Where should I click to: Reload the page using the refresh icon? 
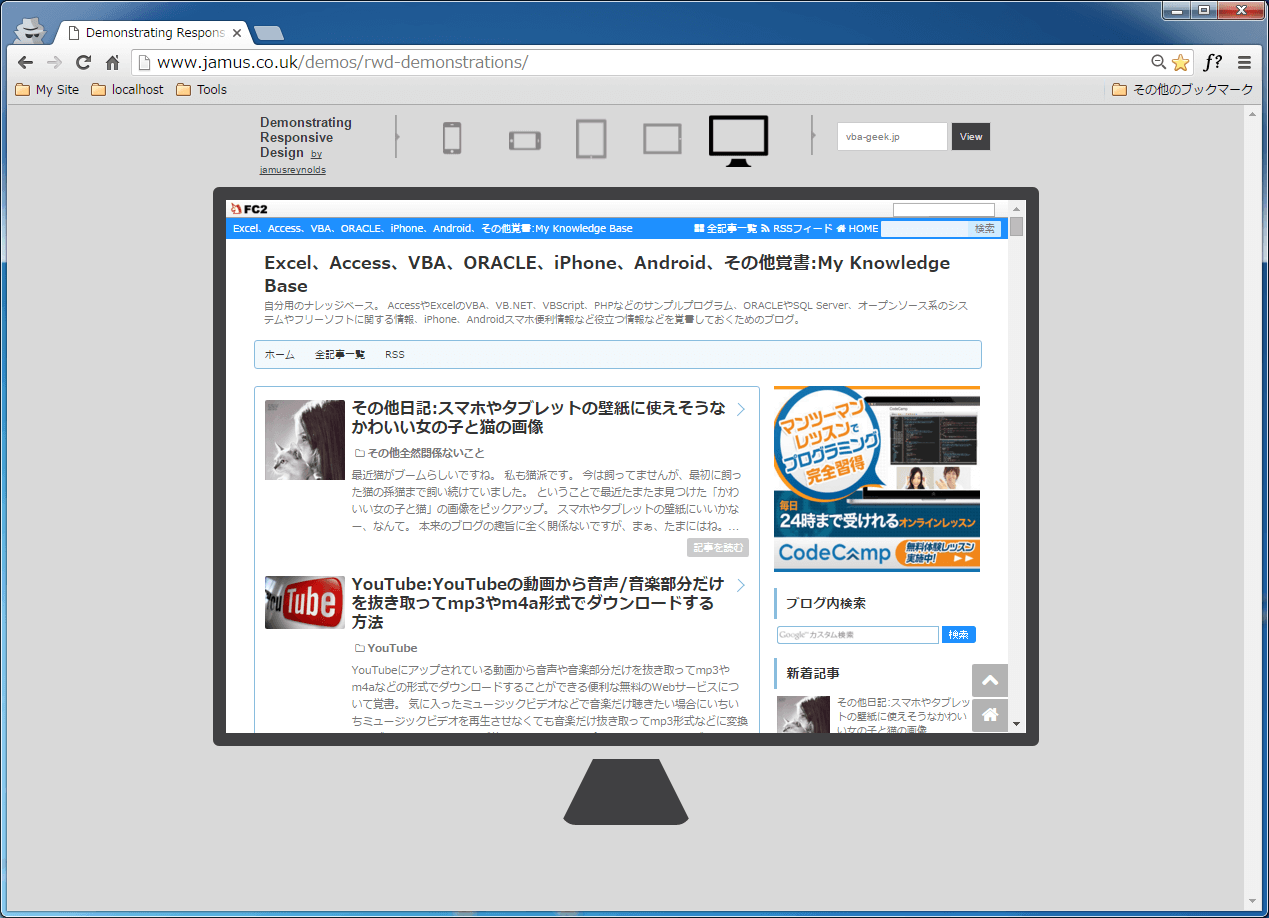83,62
